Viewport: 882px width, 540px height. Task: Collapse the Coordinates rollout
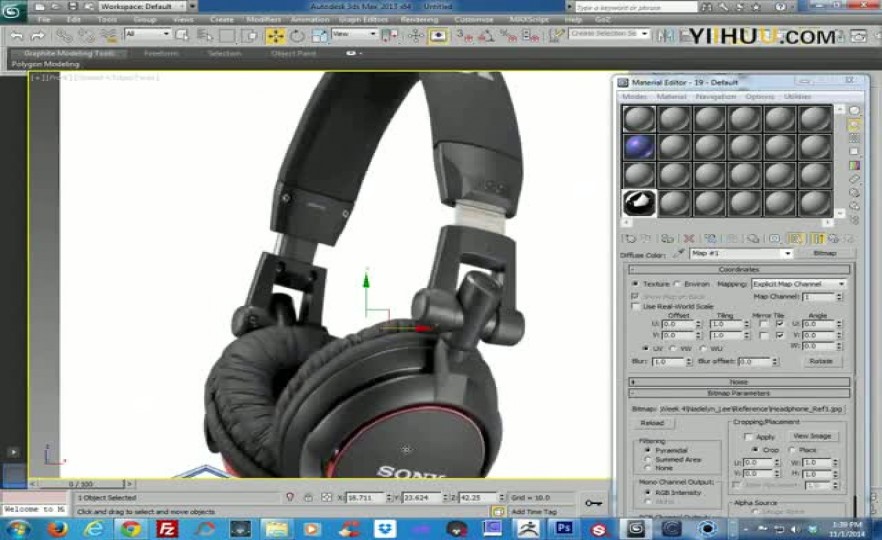[739, 270]
